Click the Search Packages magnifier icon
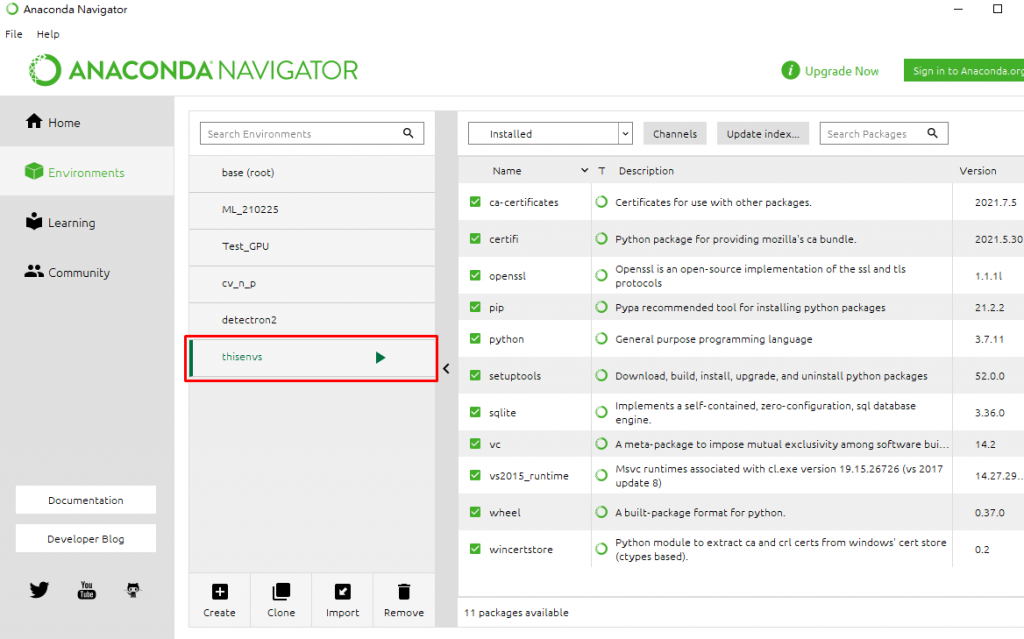The width and height of the screenshot is (1024, 639). pyautogui.click(x=933, y=133)
